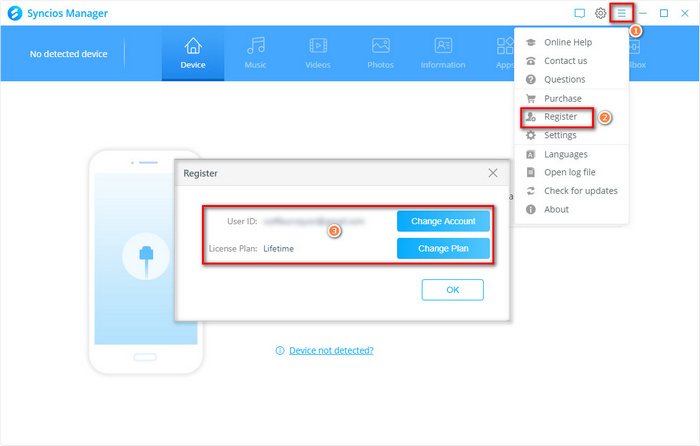Switch to the Device tab

(193, 53)
